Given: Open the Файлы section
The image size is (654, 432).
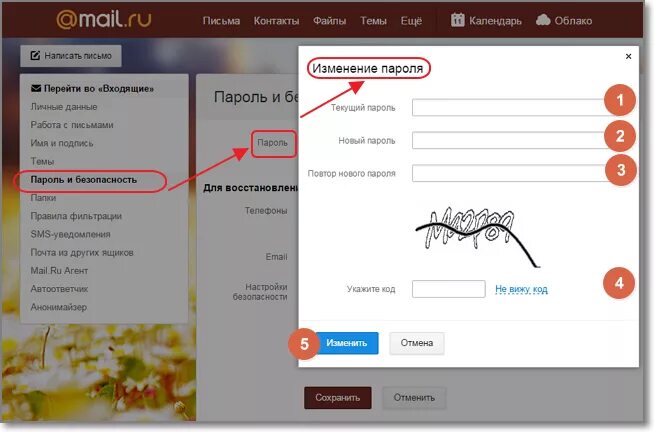Looking at the screenshot, I should [330, 21].
